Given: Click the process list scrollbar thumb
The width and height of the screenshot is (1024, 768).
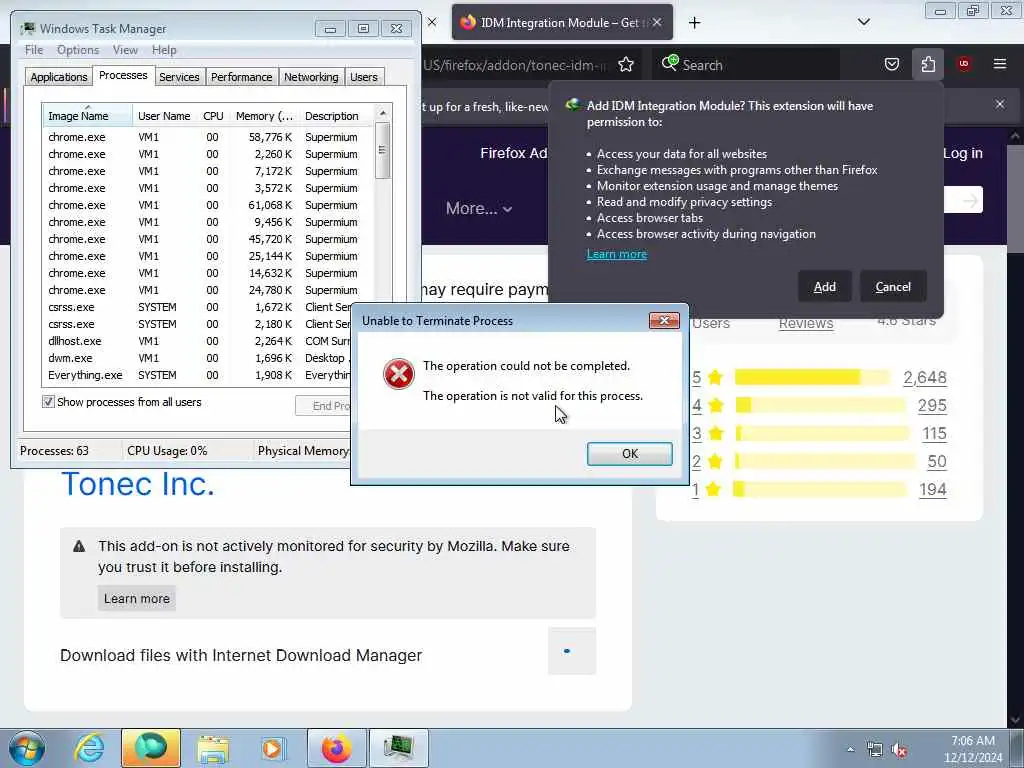Looking at the screenshot, I should pos(383,150).
